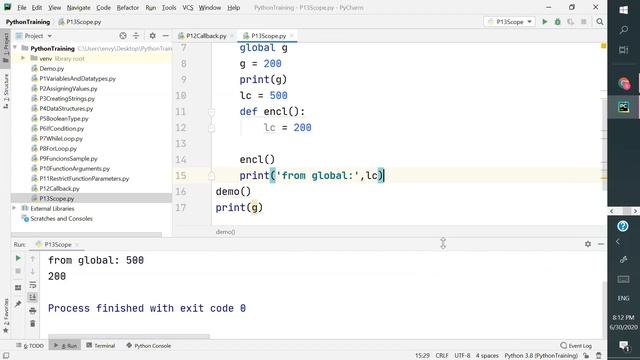Click demo() breadcrumb below editor
This screenshot has height=360, width=640.
[225, 232]
